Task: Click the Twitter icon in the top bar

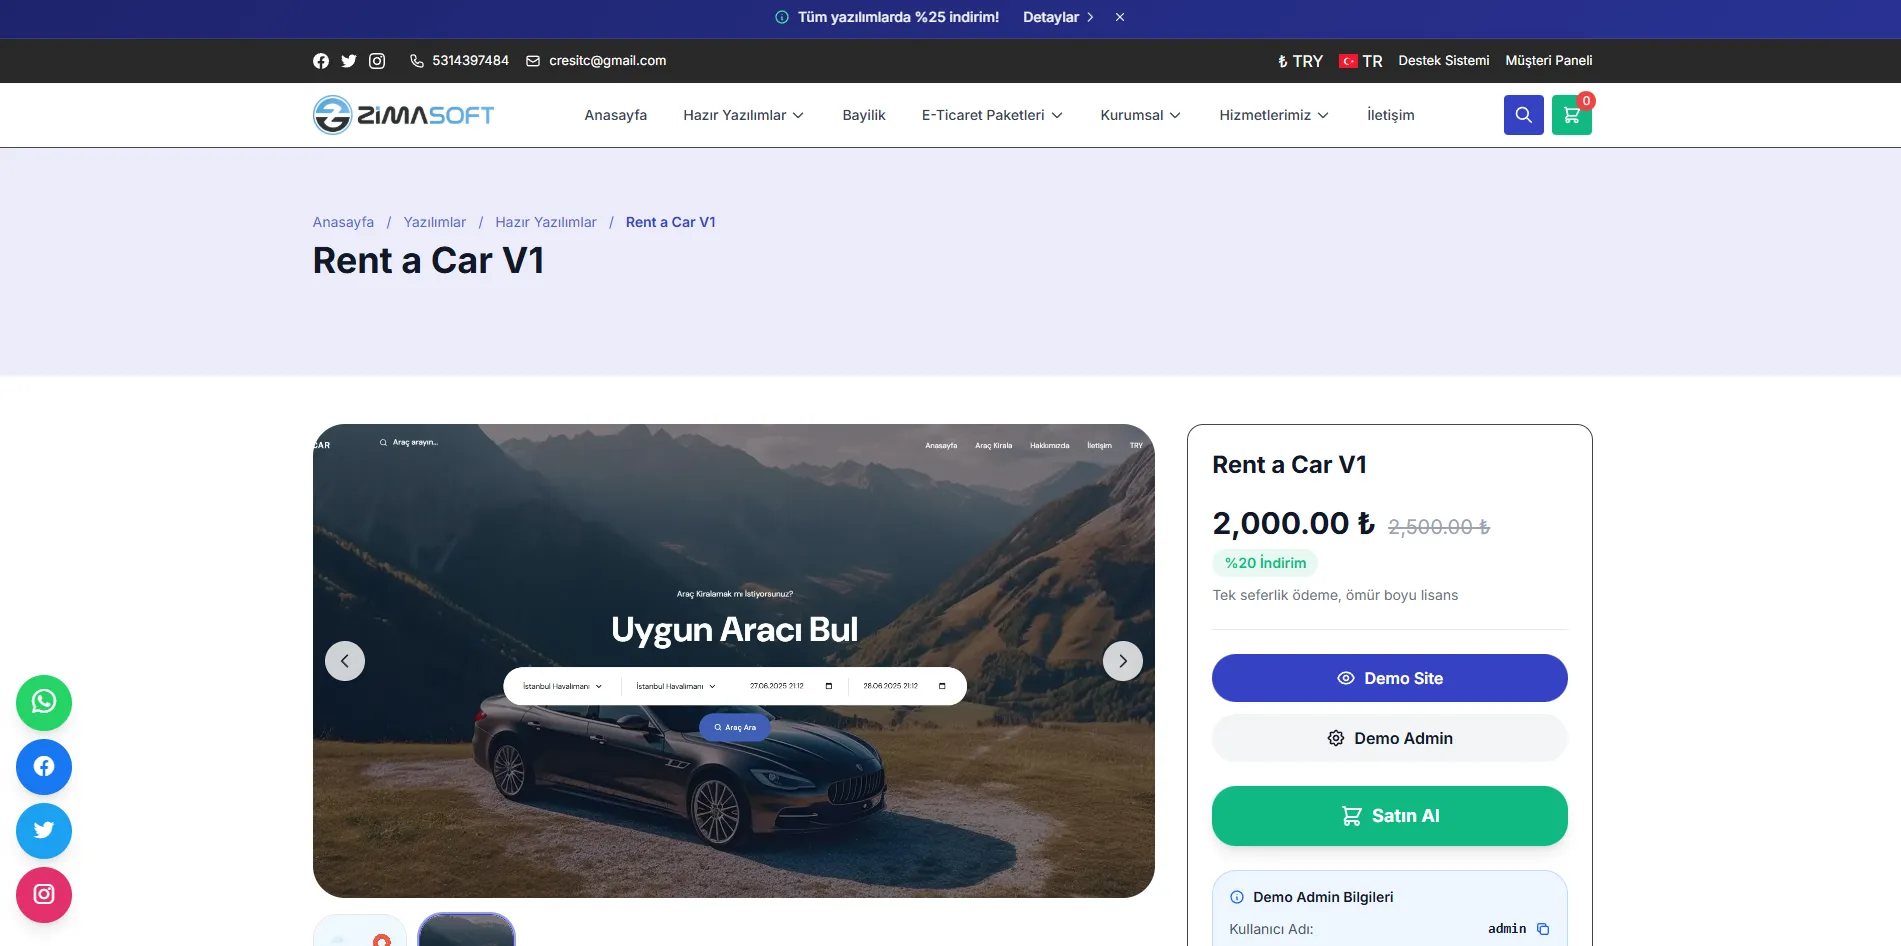Action: (x=349, y=61)
